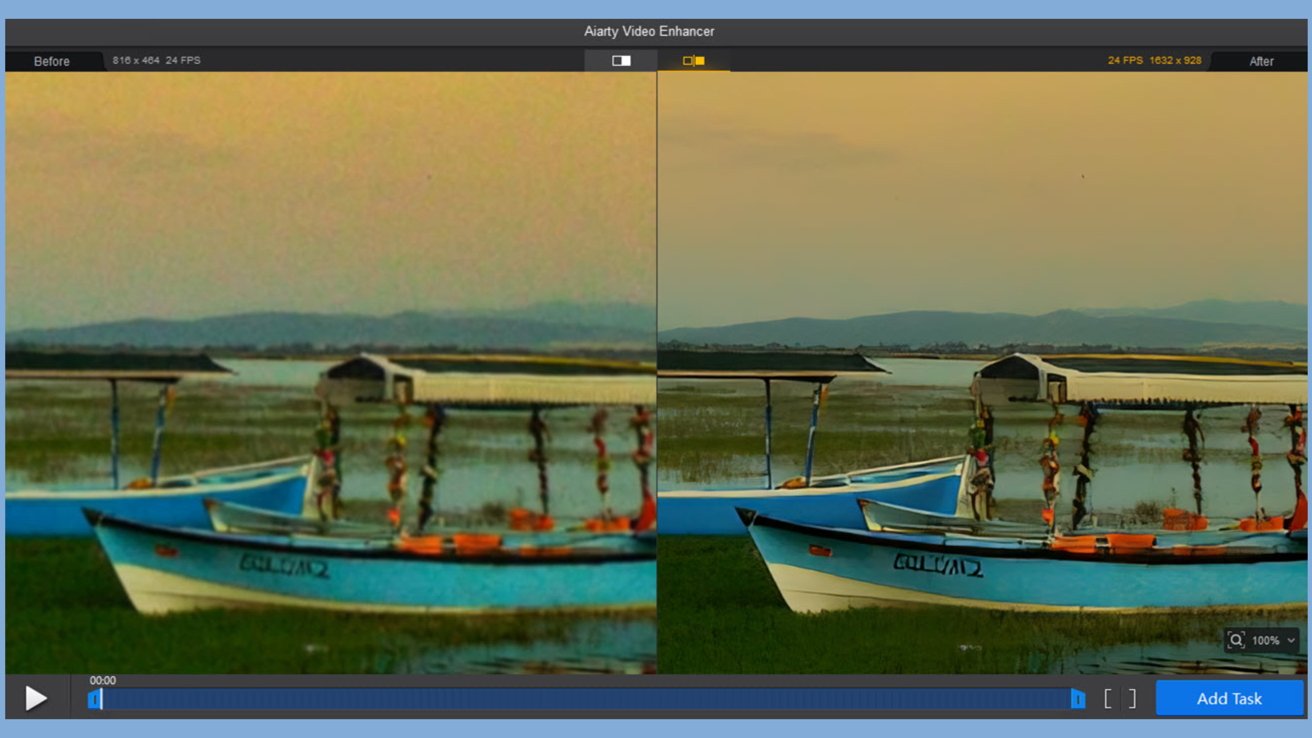
Task: Seek to the middle of the timeline bar
Action: (586, 699)
